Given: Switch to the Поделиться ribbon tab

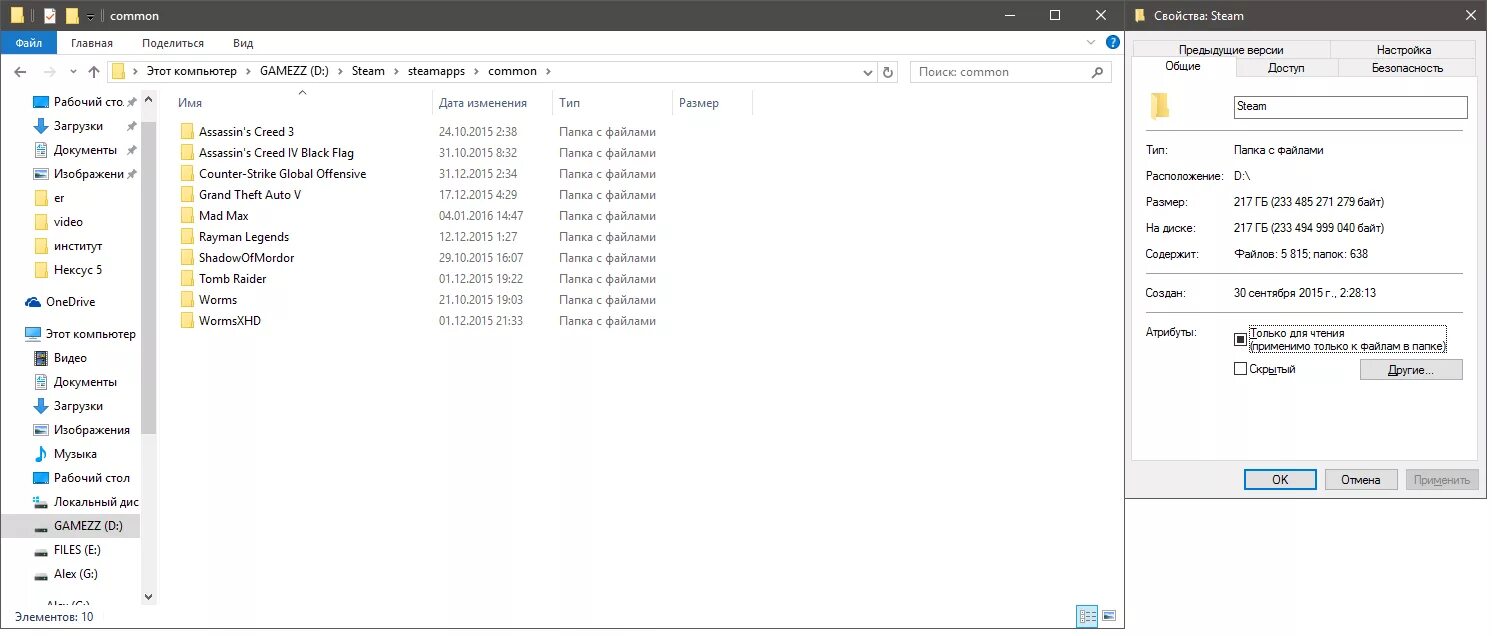Looking at the screenshot, I should (173, 43).
